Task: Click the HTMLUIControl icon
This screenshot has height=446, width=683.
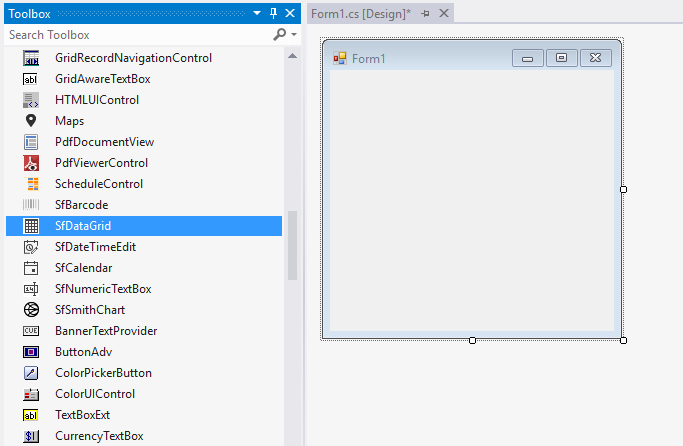Action: pyautogui.click(x=31, y=100)
